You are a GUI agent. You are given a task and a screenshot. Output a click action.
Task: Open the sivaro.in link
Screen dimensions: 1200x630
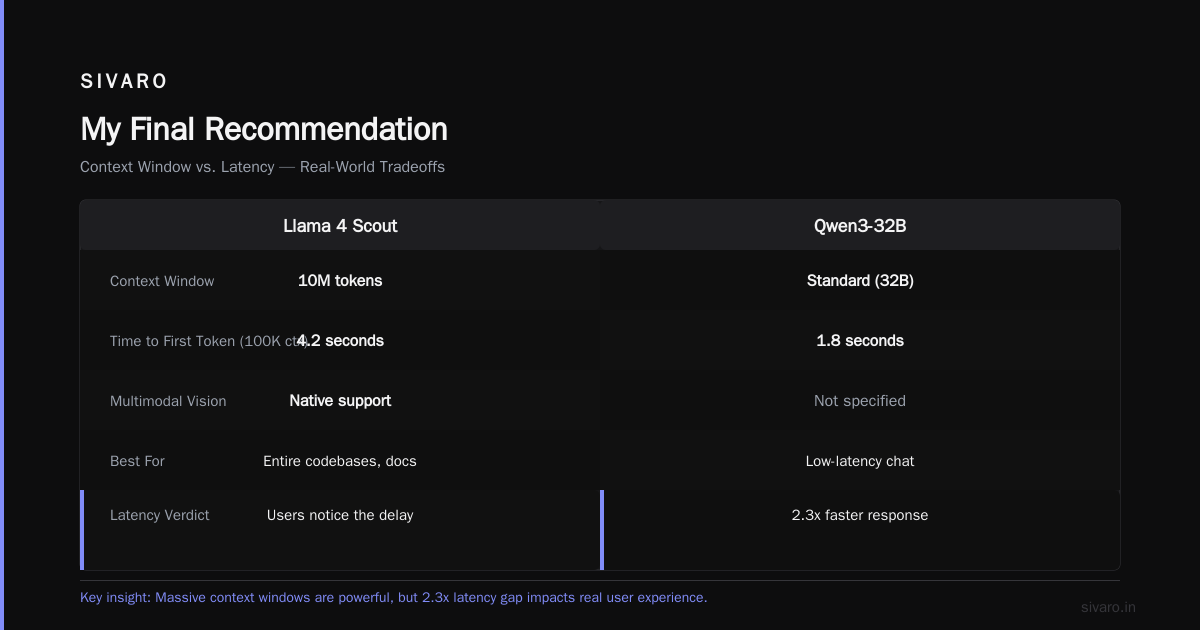click(x=1109, y=607)
